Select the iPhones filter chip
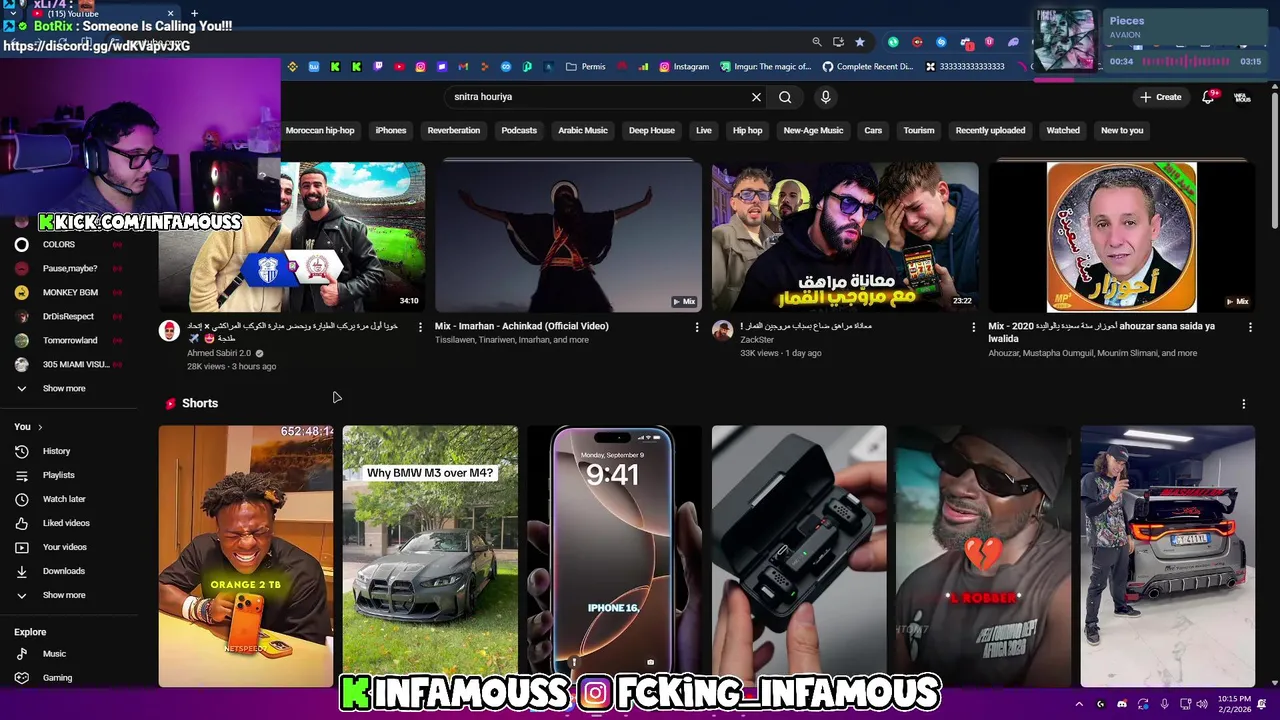 click(x=391, y=130)
